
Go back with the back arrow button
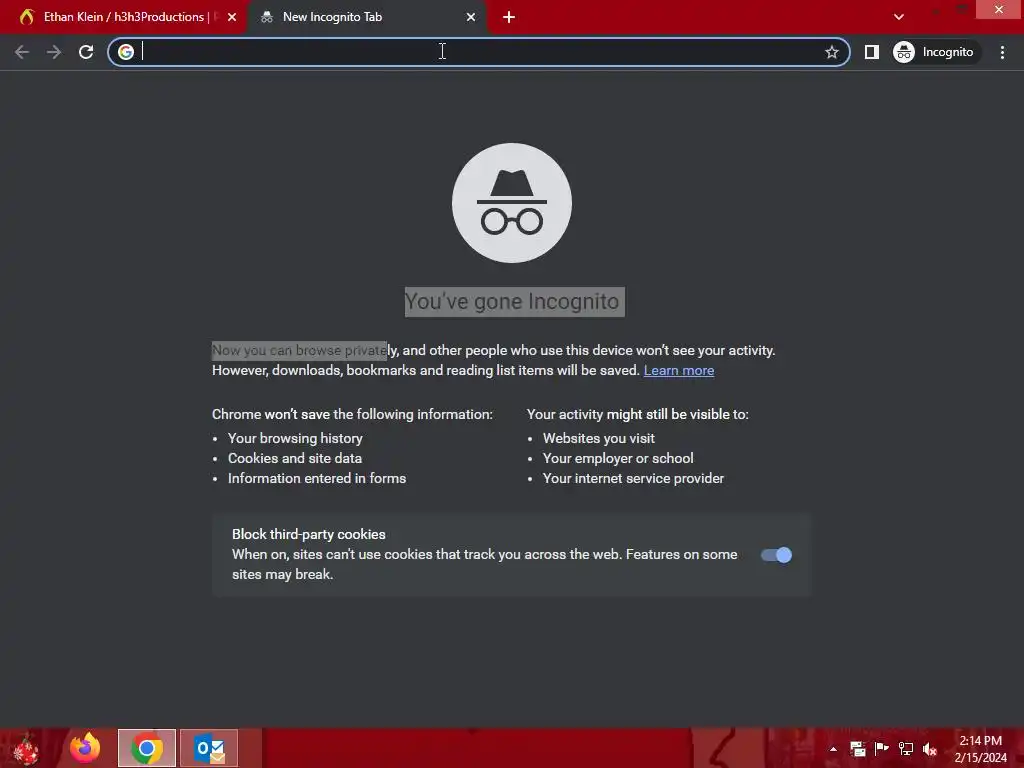coord(22,52)
